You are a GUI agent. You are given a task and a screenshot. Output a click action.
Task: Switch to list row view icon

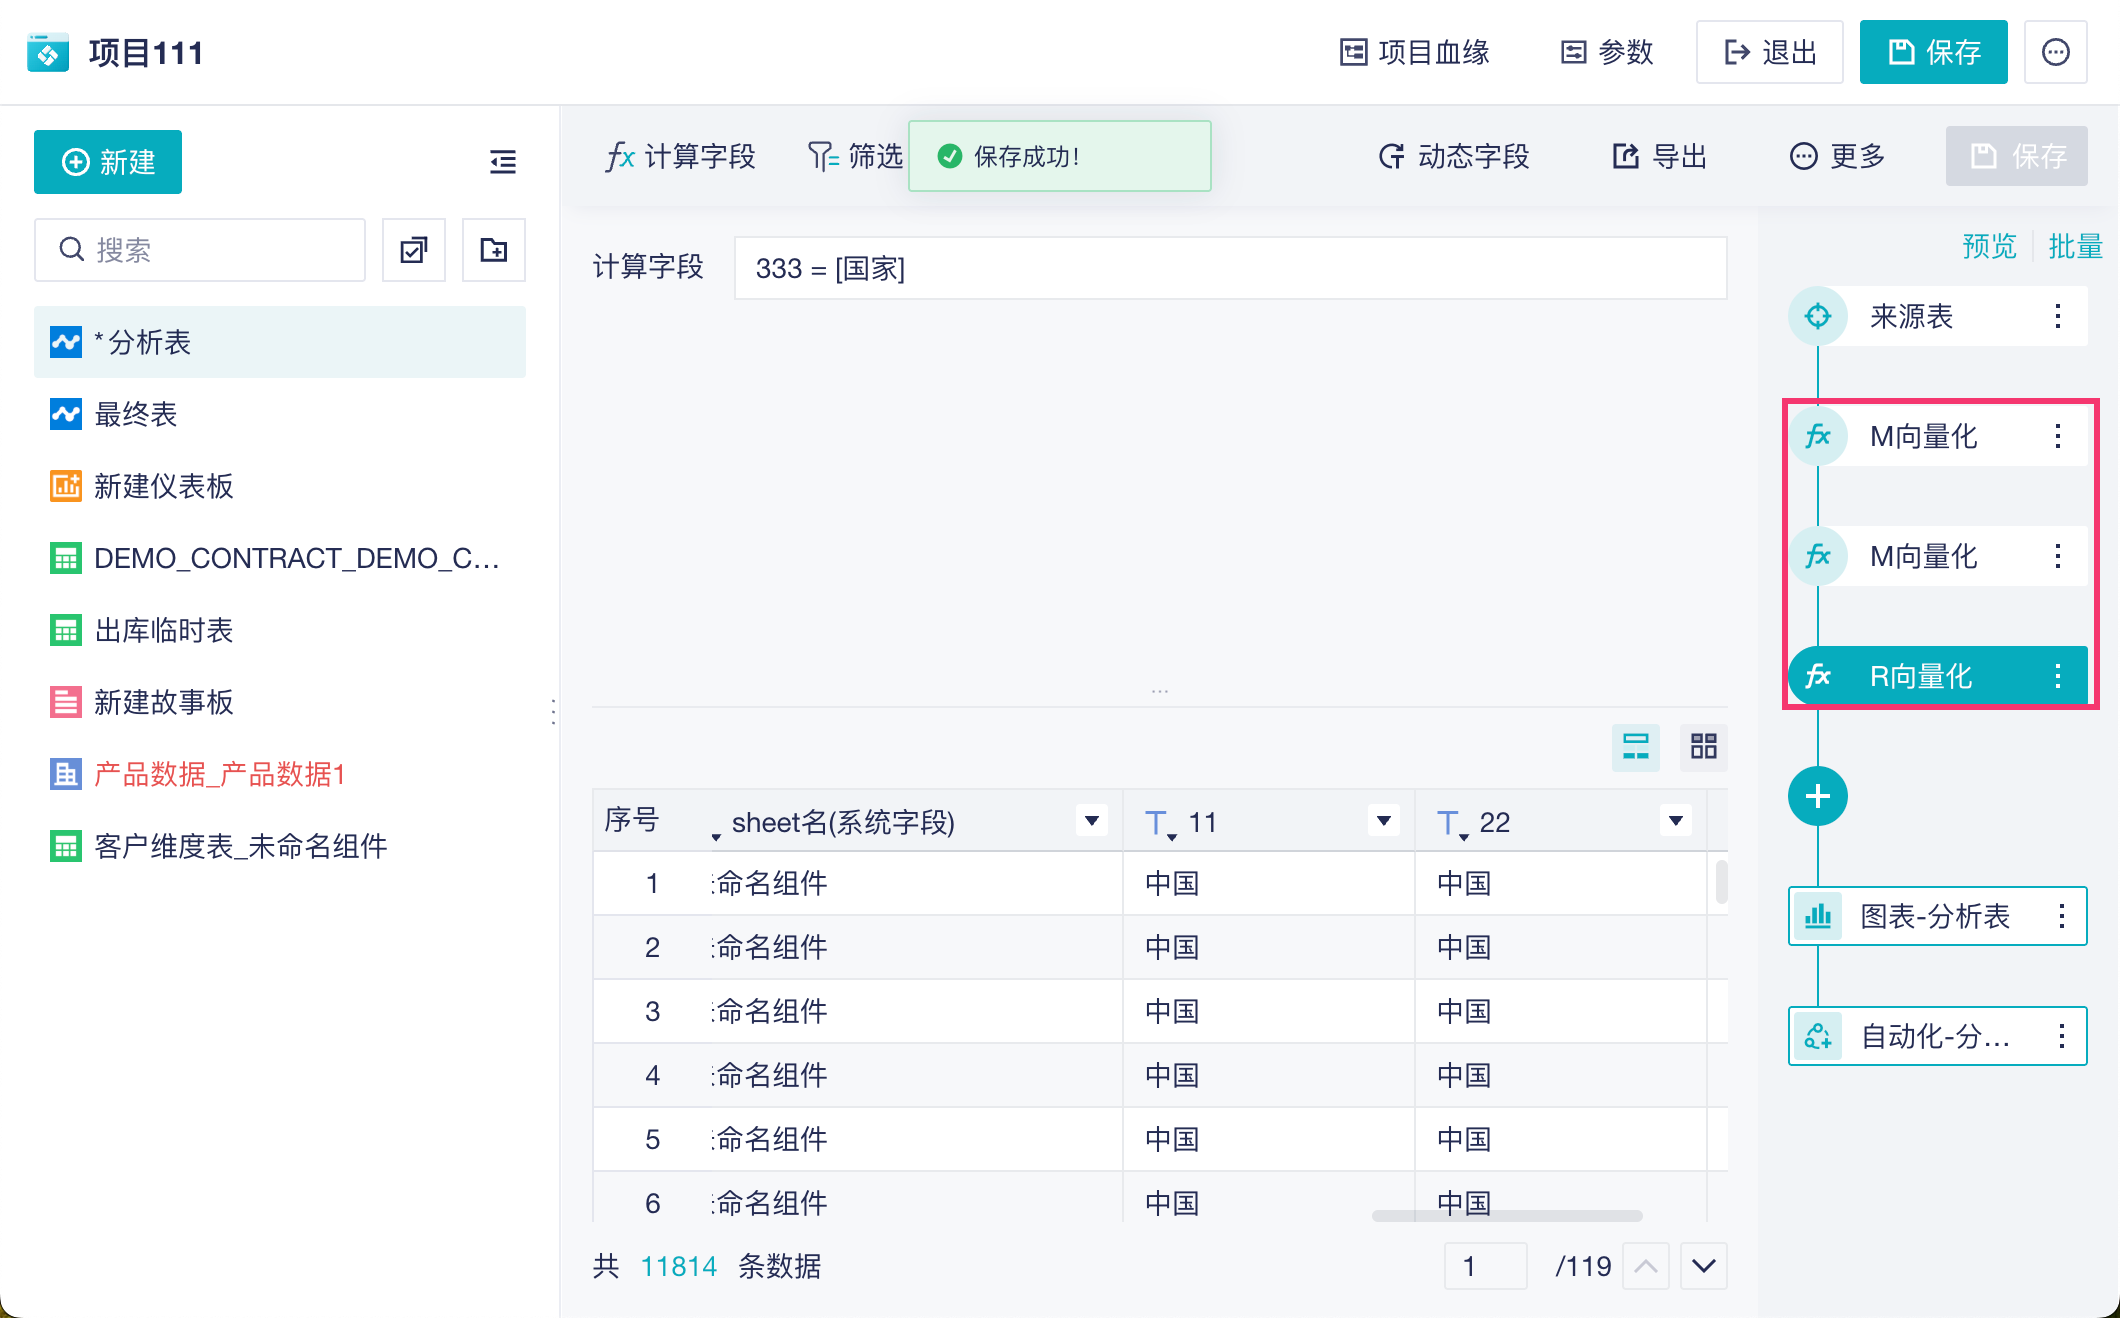pos(1636,746)
